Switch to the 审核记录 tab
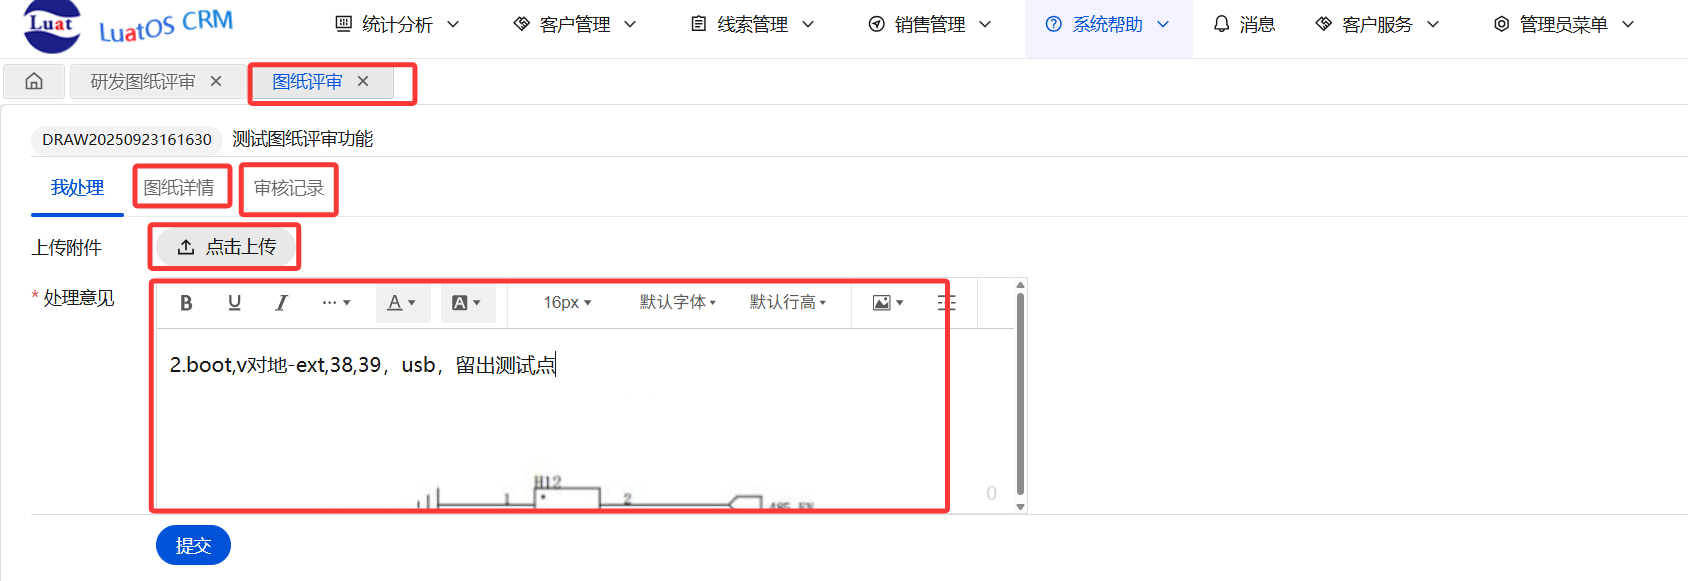1688x581 pixels. point(289,188)
